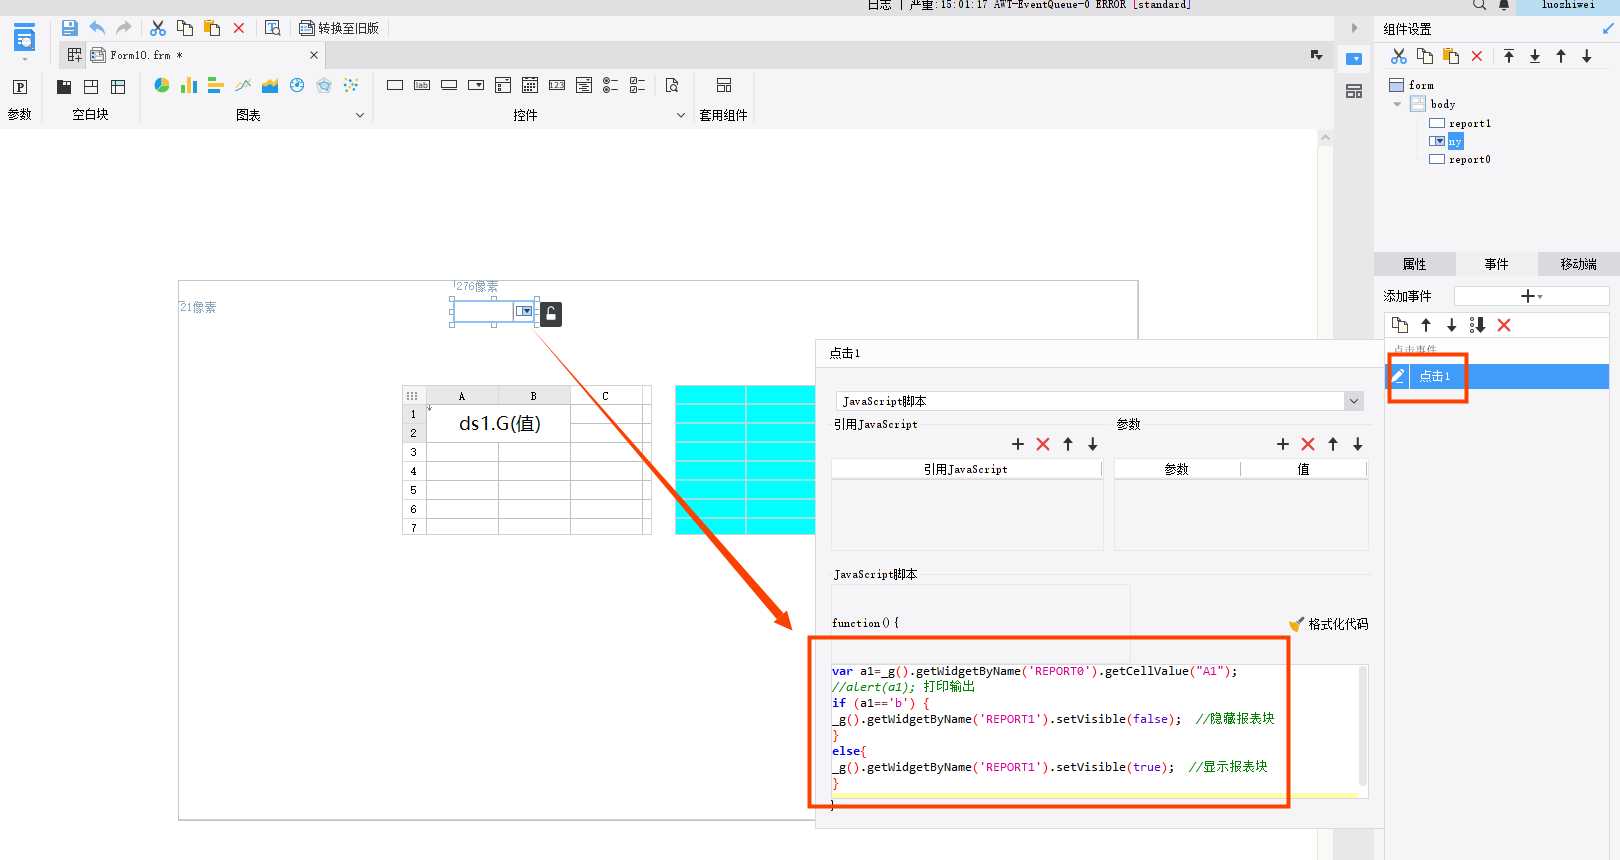The image size is (1620, 860).
Task: Remove 参数 entry with red X
Action: 1308,444
